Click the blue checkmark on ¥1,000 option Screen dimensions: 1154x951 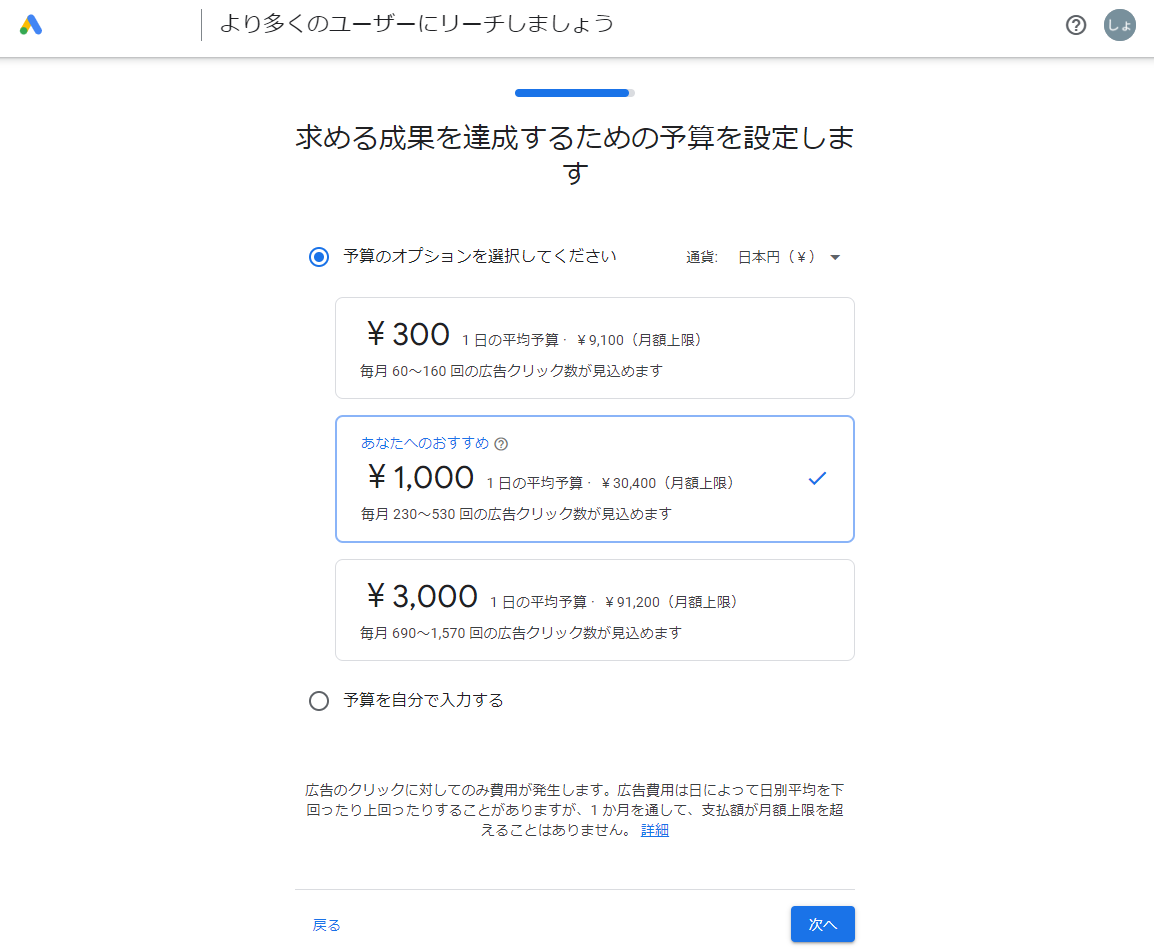pyautogui.click(x=817, y=478)
